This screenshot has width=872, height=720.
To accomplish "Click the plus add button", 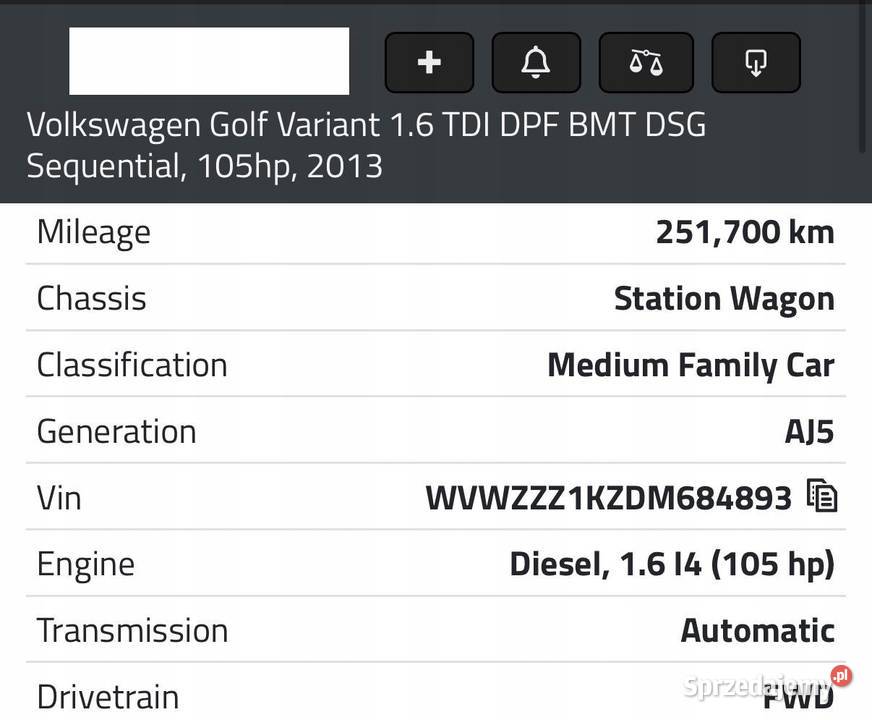I will pyautogui.click(x=429, y=62).
